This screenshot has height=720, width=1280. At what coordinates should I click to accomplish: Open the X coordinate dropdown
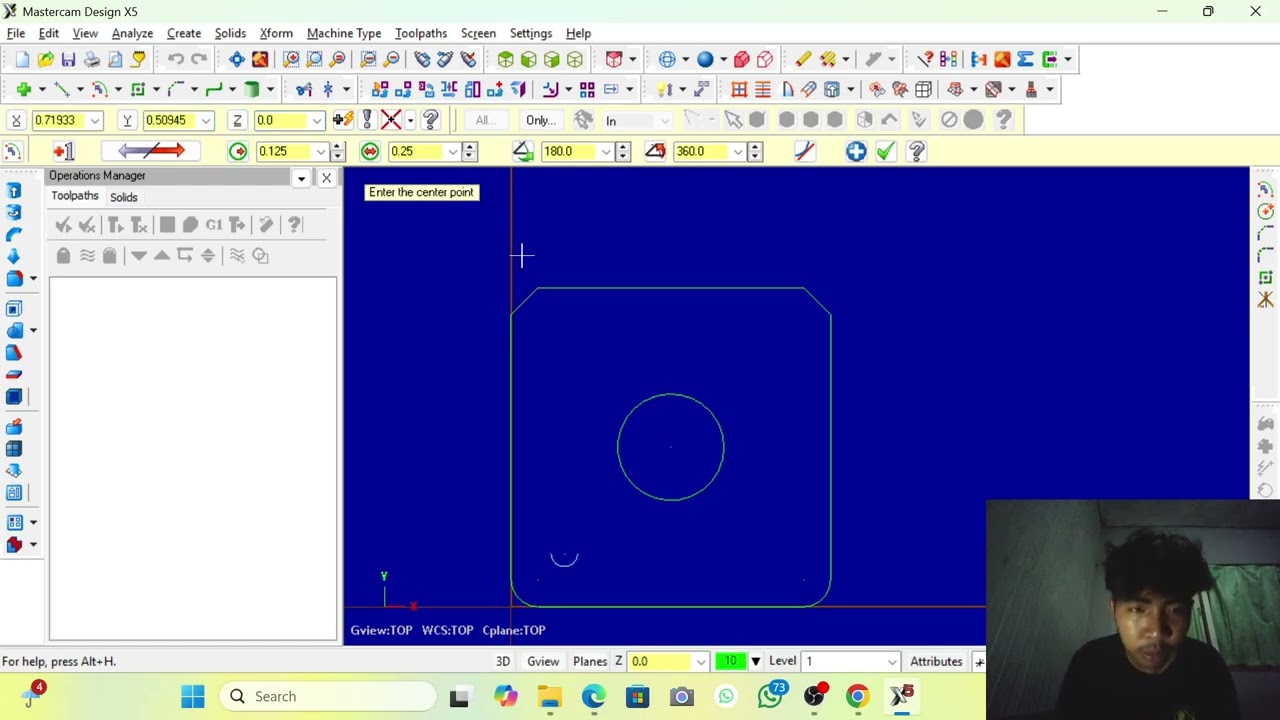(x=95, y=121)
